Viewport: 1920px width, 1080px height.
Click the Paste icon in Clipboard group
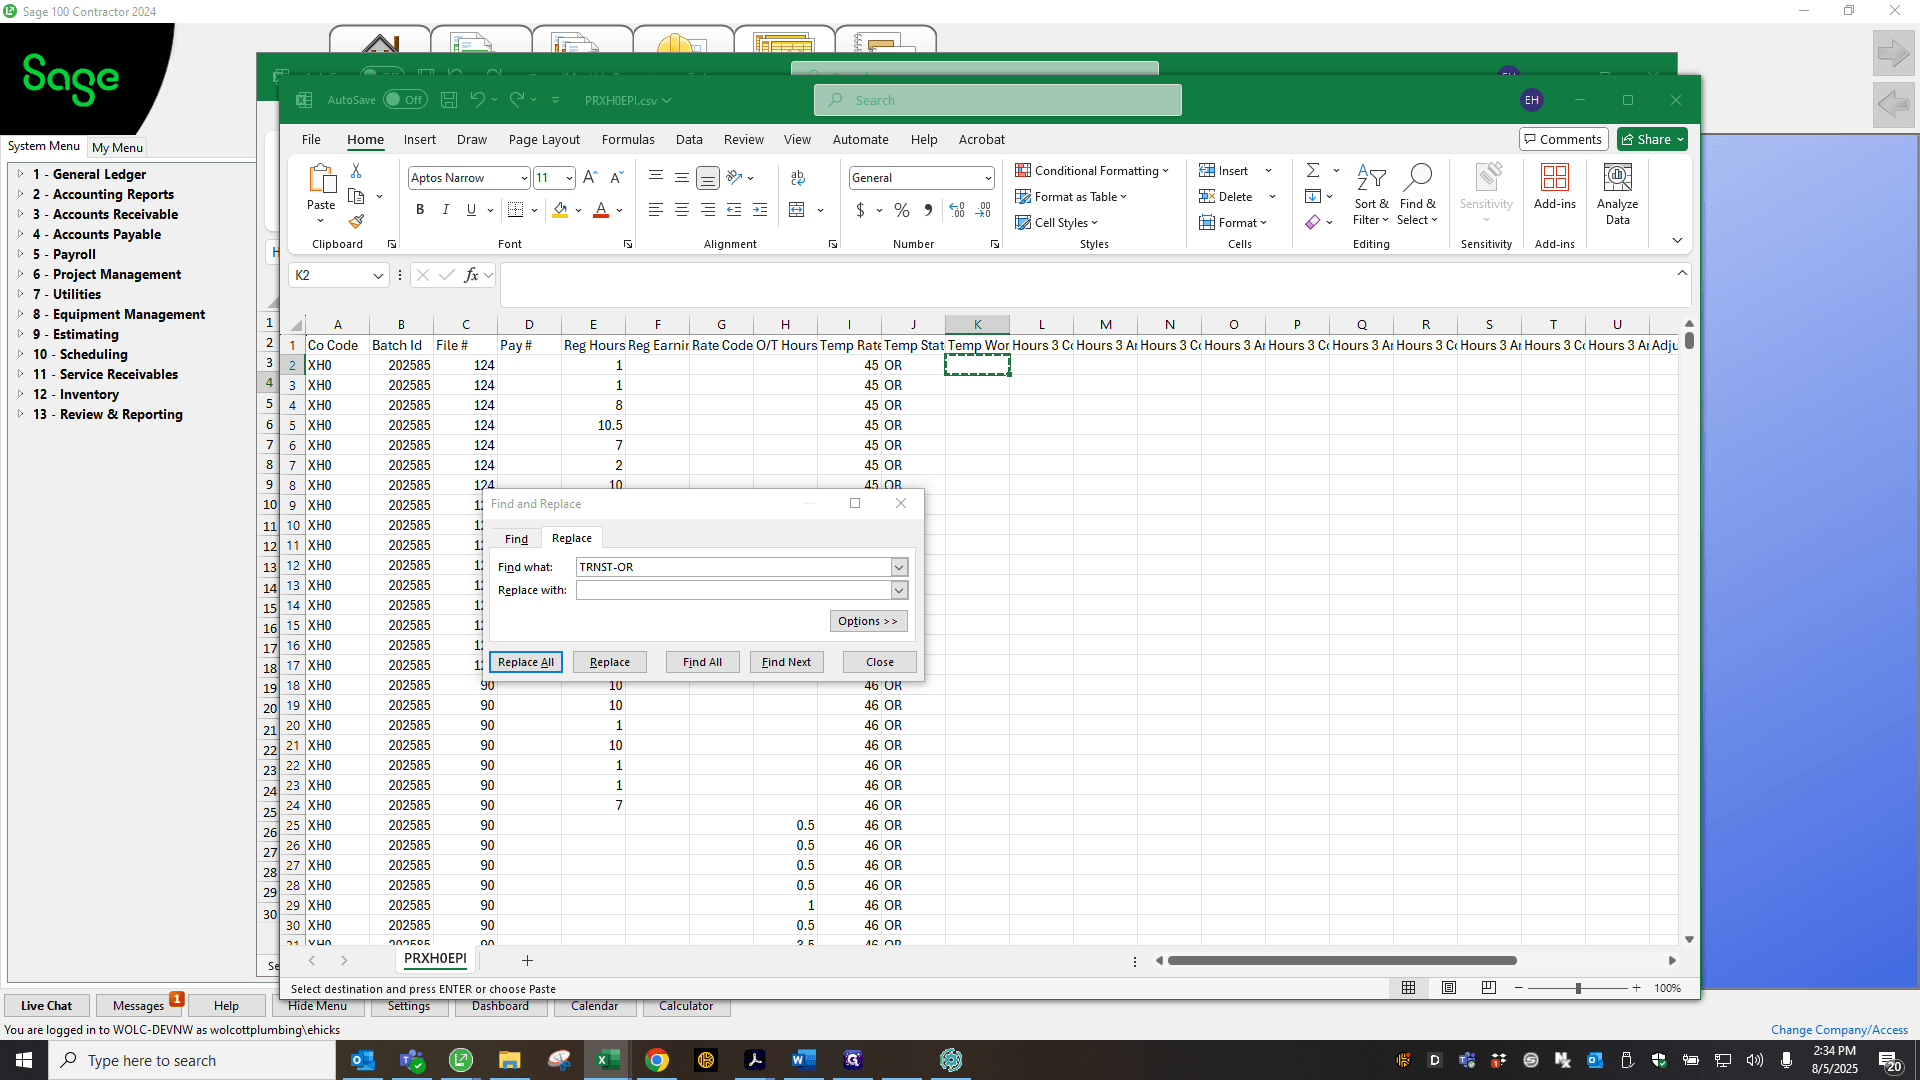321,179
